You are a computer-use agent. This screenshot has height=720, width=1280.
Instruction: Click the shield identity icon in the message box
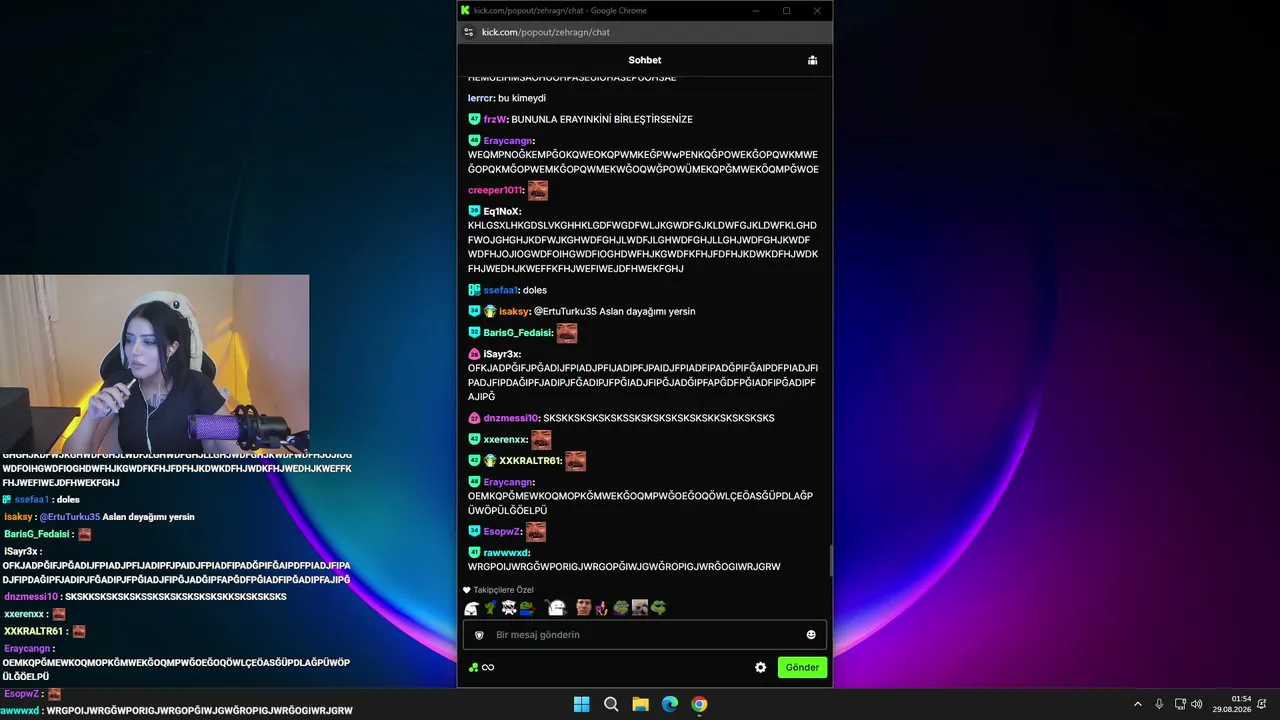point(479,635)
